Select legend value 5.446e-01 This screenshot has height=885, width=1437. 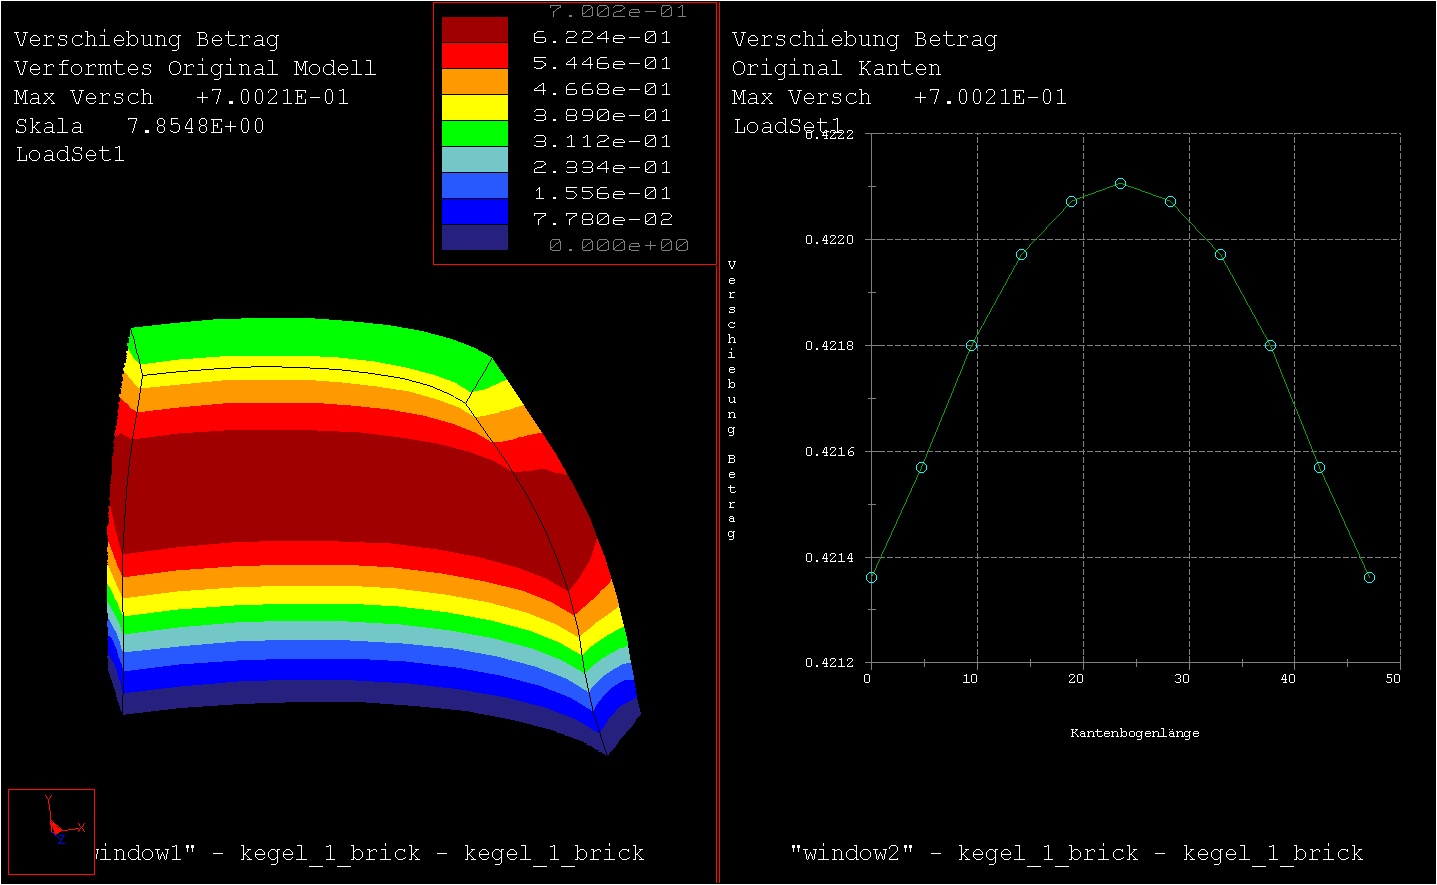click(x=602, y=63)
